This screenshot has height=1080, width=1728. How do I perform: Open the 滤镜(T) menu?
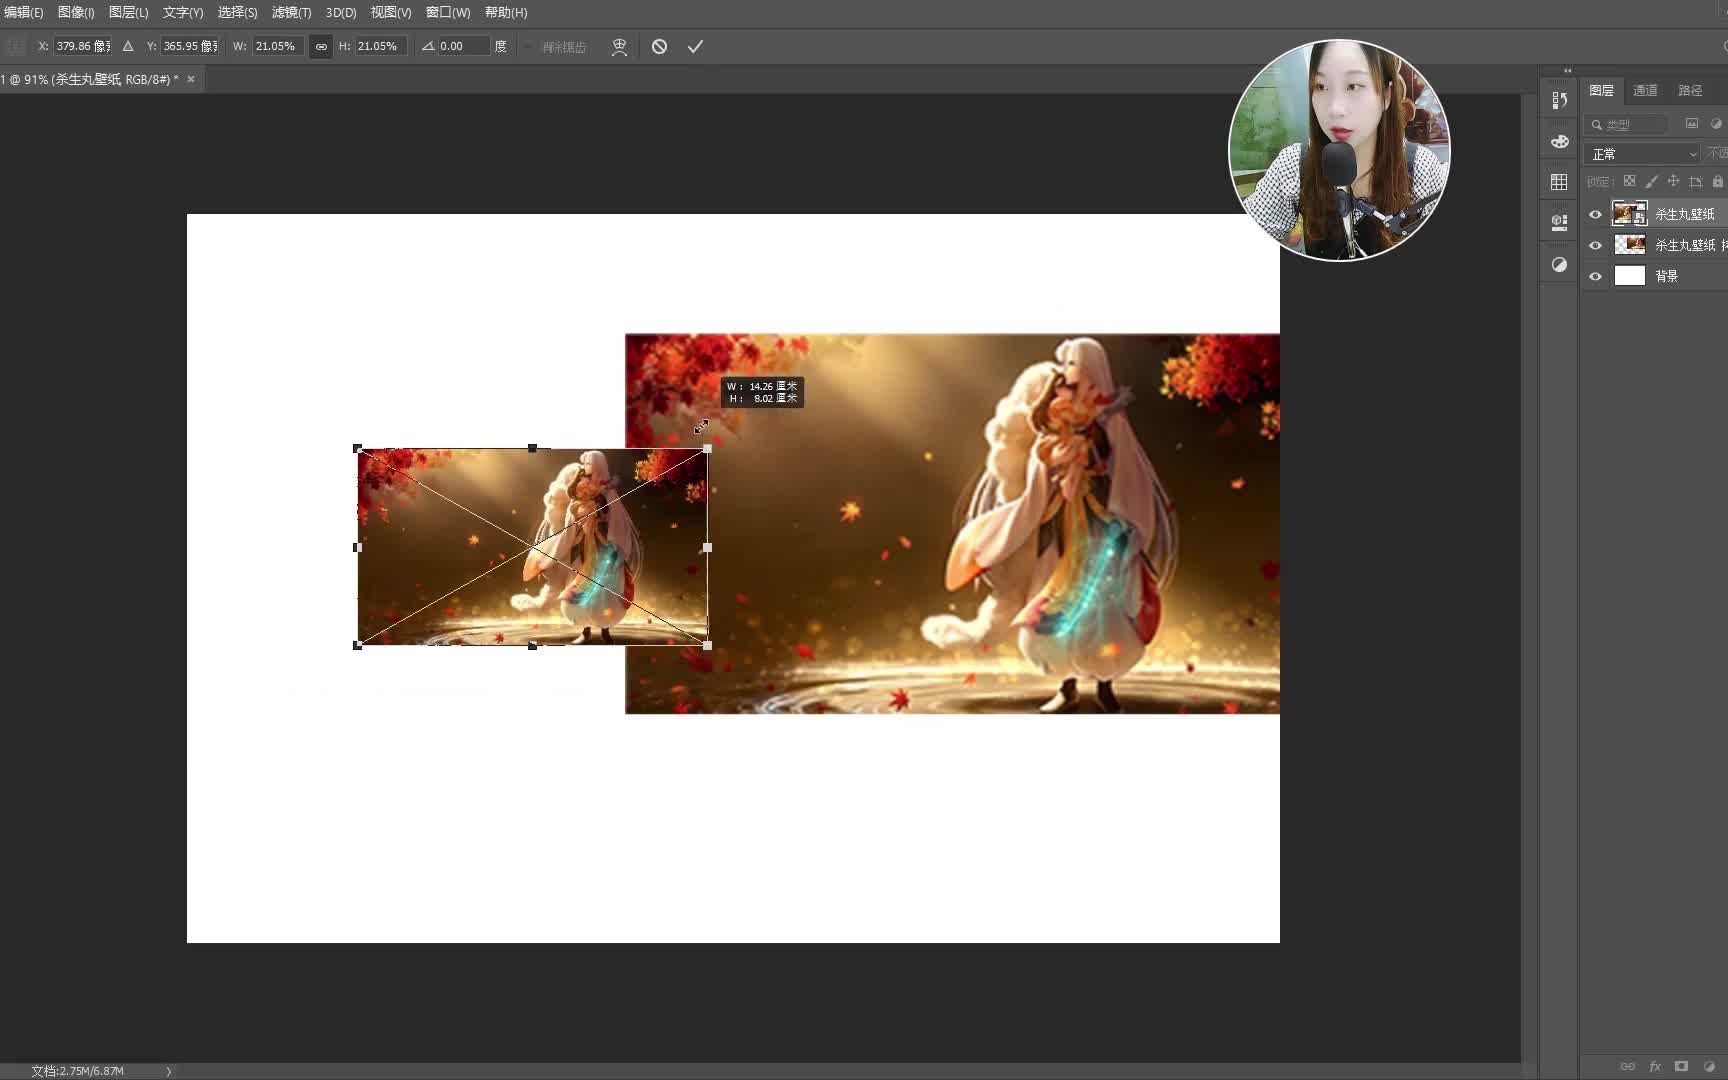pyautogui.click(x=291, y=12)
